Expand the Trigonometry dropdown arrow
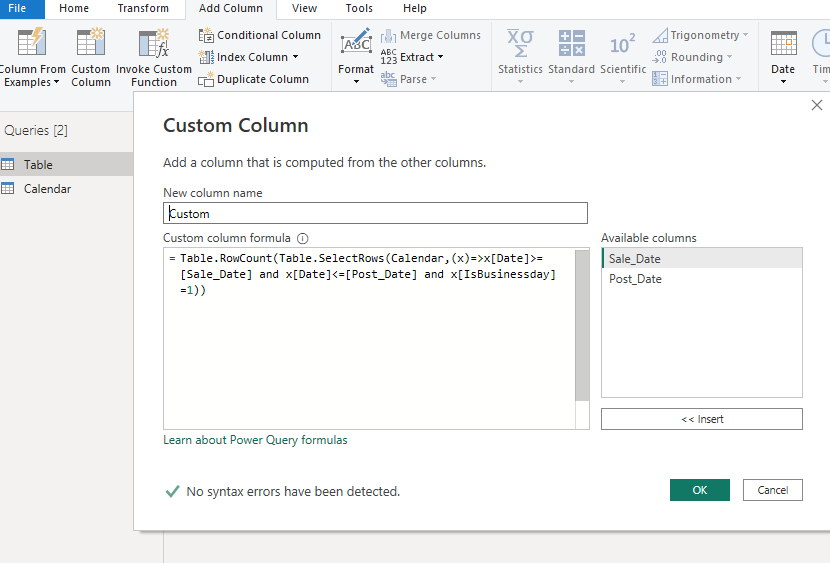This screenshot has height=563, width=830. click(x=745, y=35)
